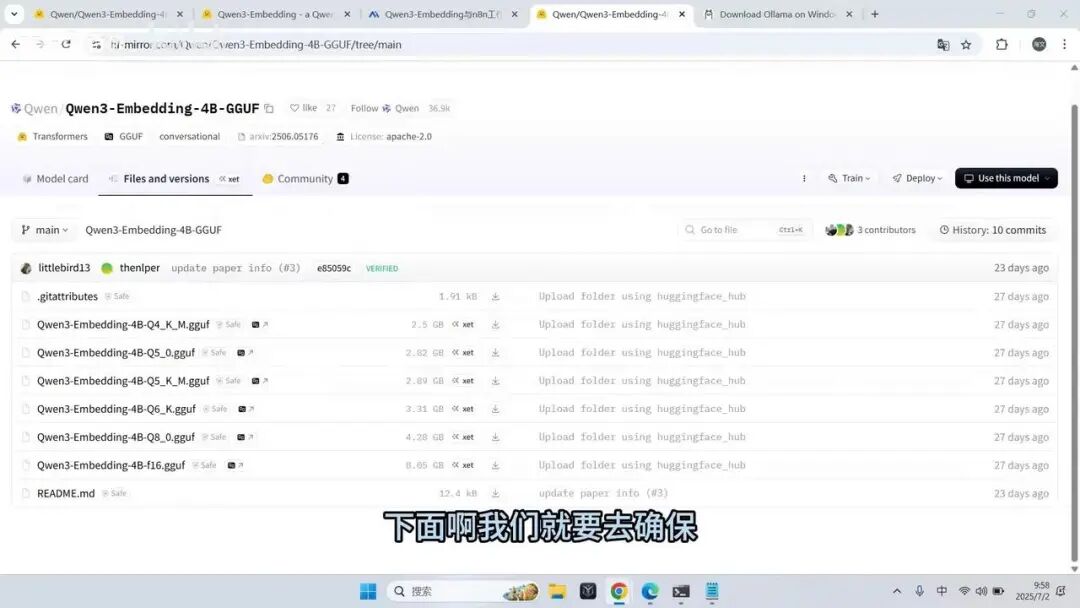Screen dimensions: 1080x608
Task: Download Qwen3-Embedding-4B-Q8_0.gguf
Action: click(x=495, y=437)
